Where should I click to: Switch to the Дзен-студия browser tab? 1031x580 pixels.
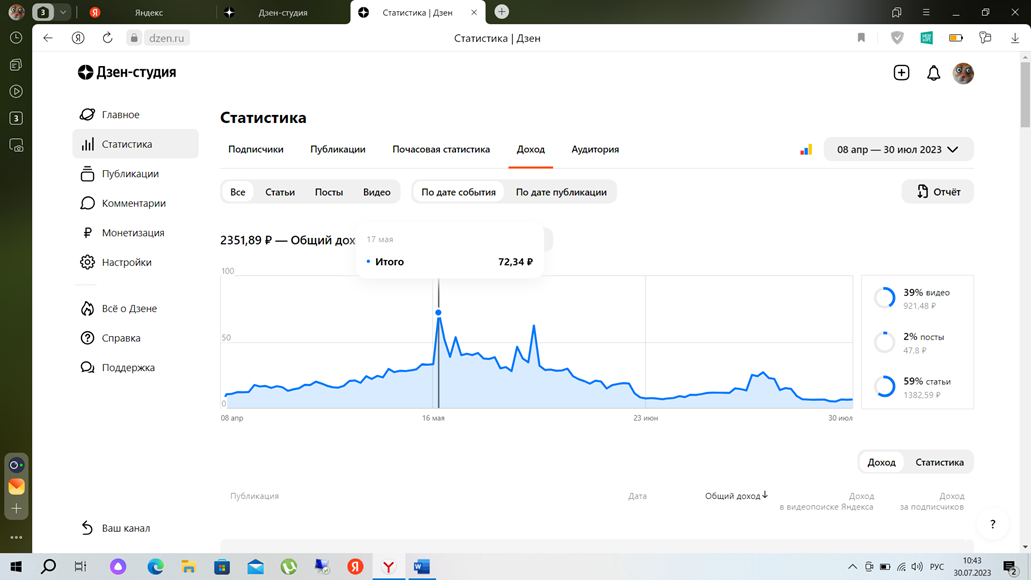(x=283, y=12)
